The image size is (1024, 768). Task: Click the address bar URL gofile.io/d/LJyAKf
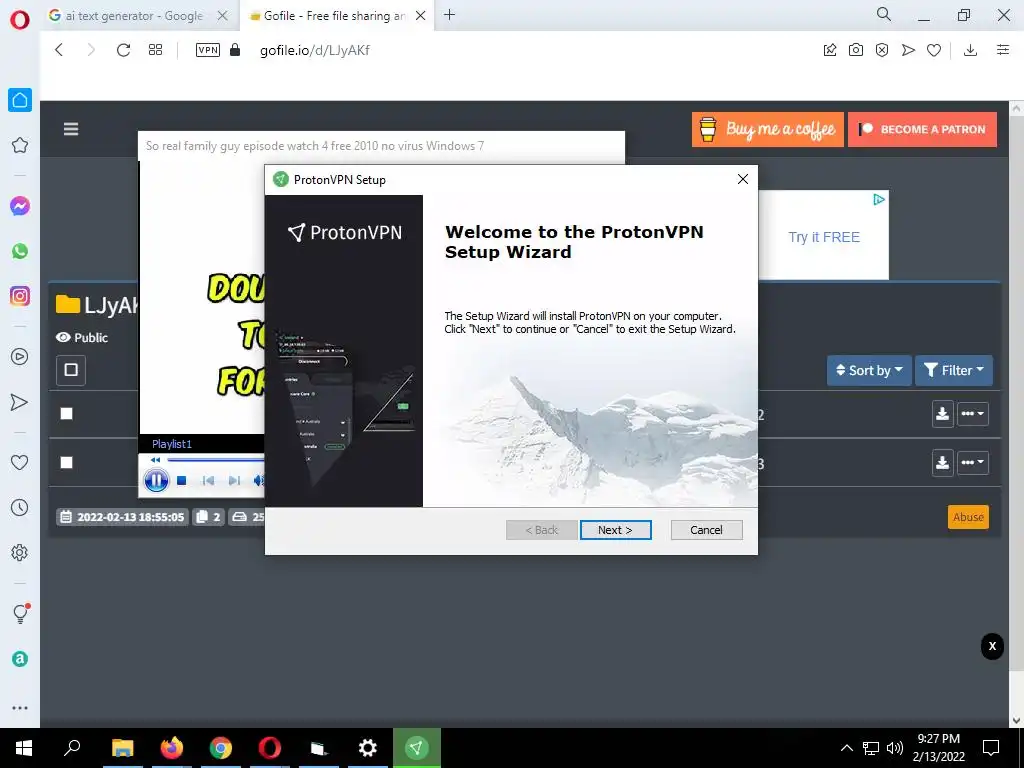pyautogui.click(x=315, y=50)
